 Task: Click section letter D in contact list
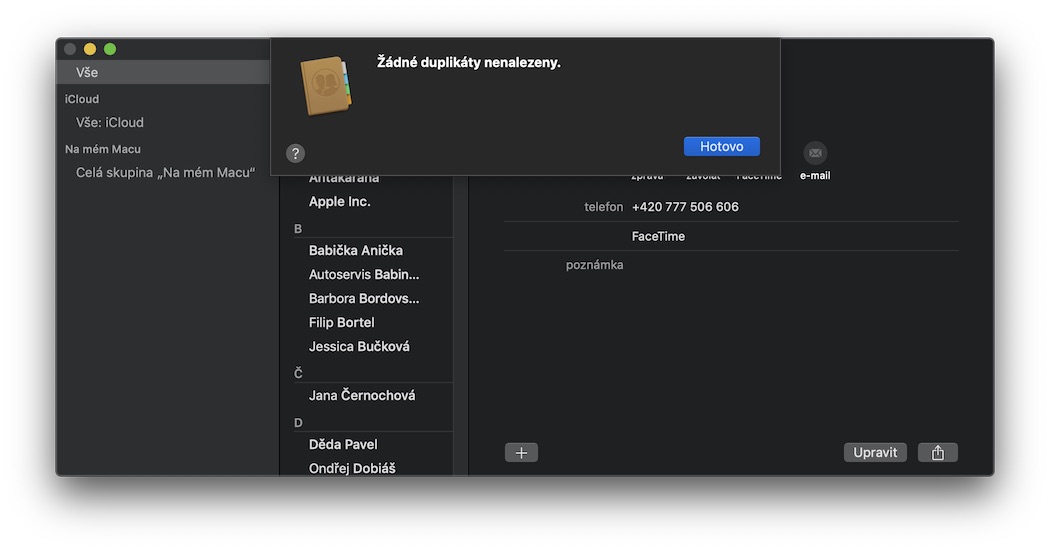(298, 423)
